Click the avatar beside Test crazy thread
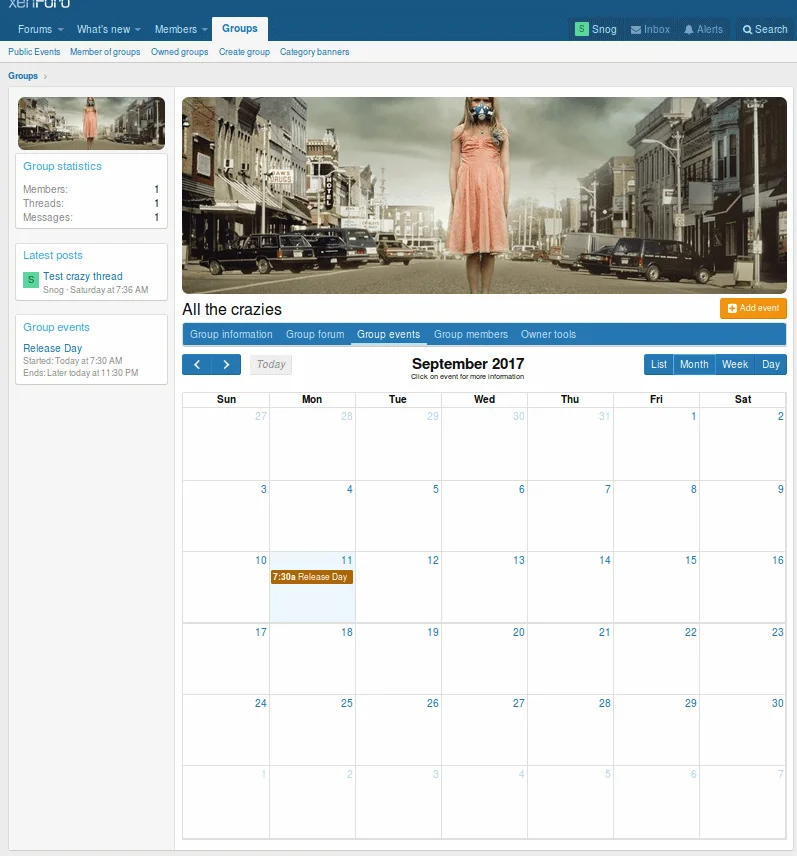Viewport: 797px width, 856px height. click(x=30, y=280)
